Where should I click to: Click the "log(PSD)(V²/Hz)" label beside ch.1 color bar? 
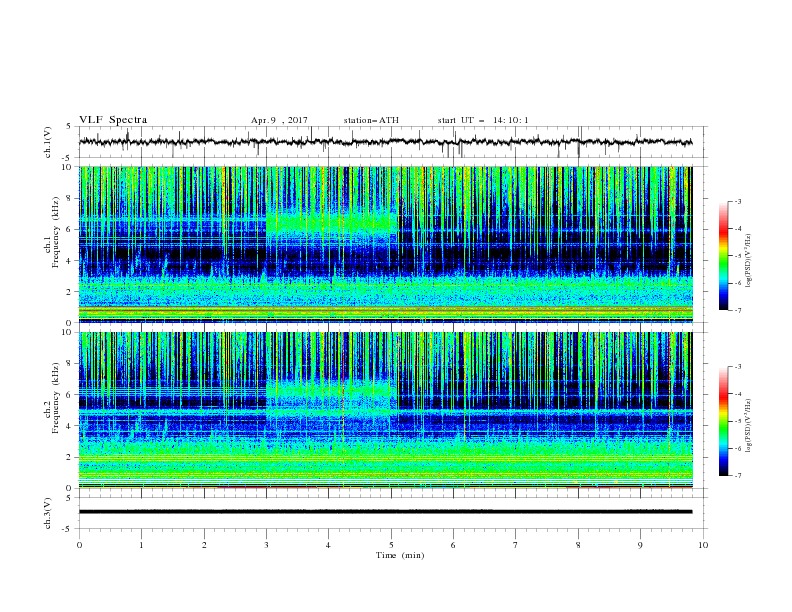[749, 261]
